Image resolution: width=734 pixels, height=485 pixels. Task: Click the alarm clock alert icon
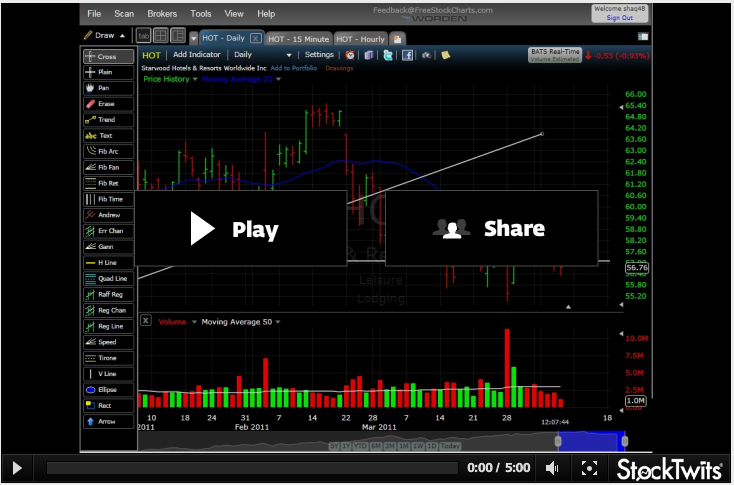click(x=350, y=55)
